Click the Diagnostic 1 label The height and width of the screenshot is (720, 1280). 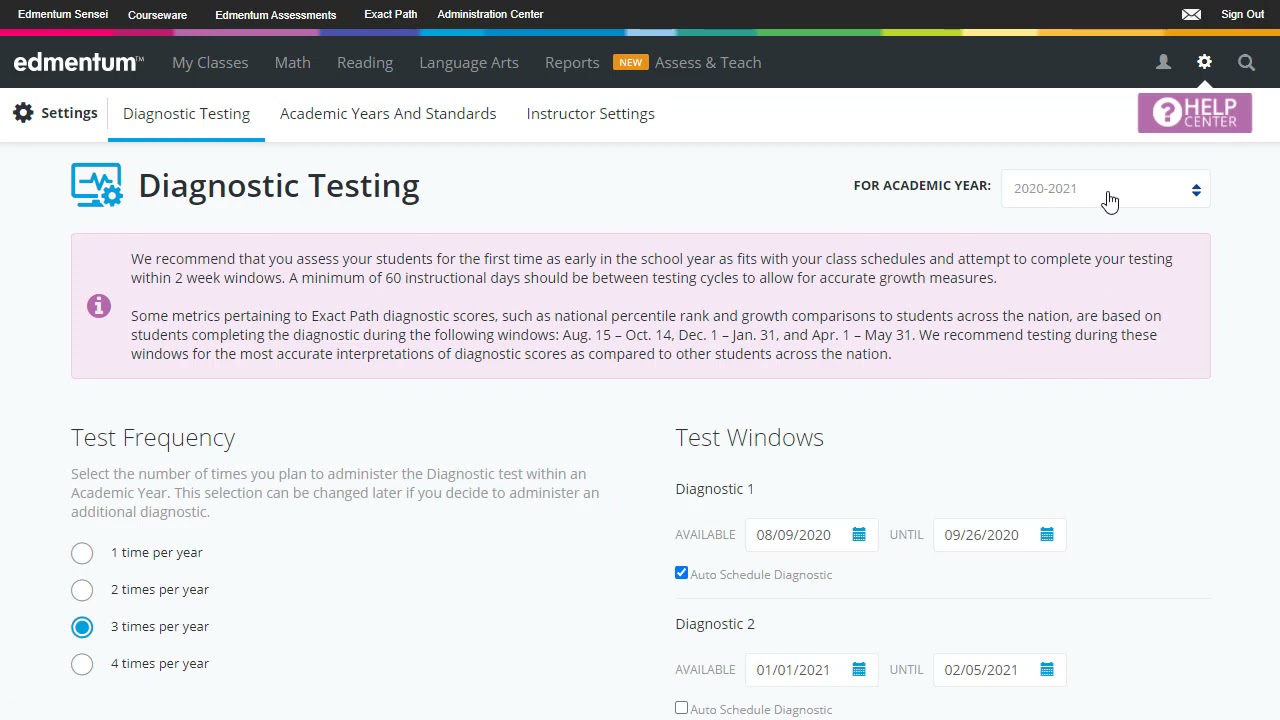click(x=715, y=489)
